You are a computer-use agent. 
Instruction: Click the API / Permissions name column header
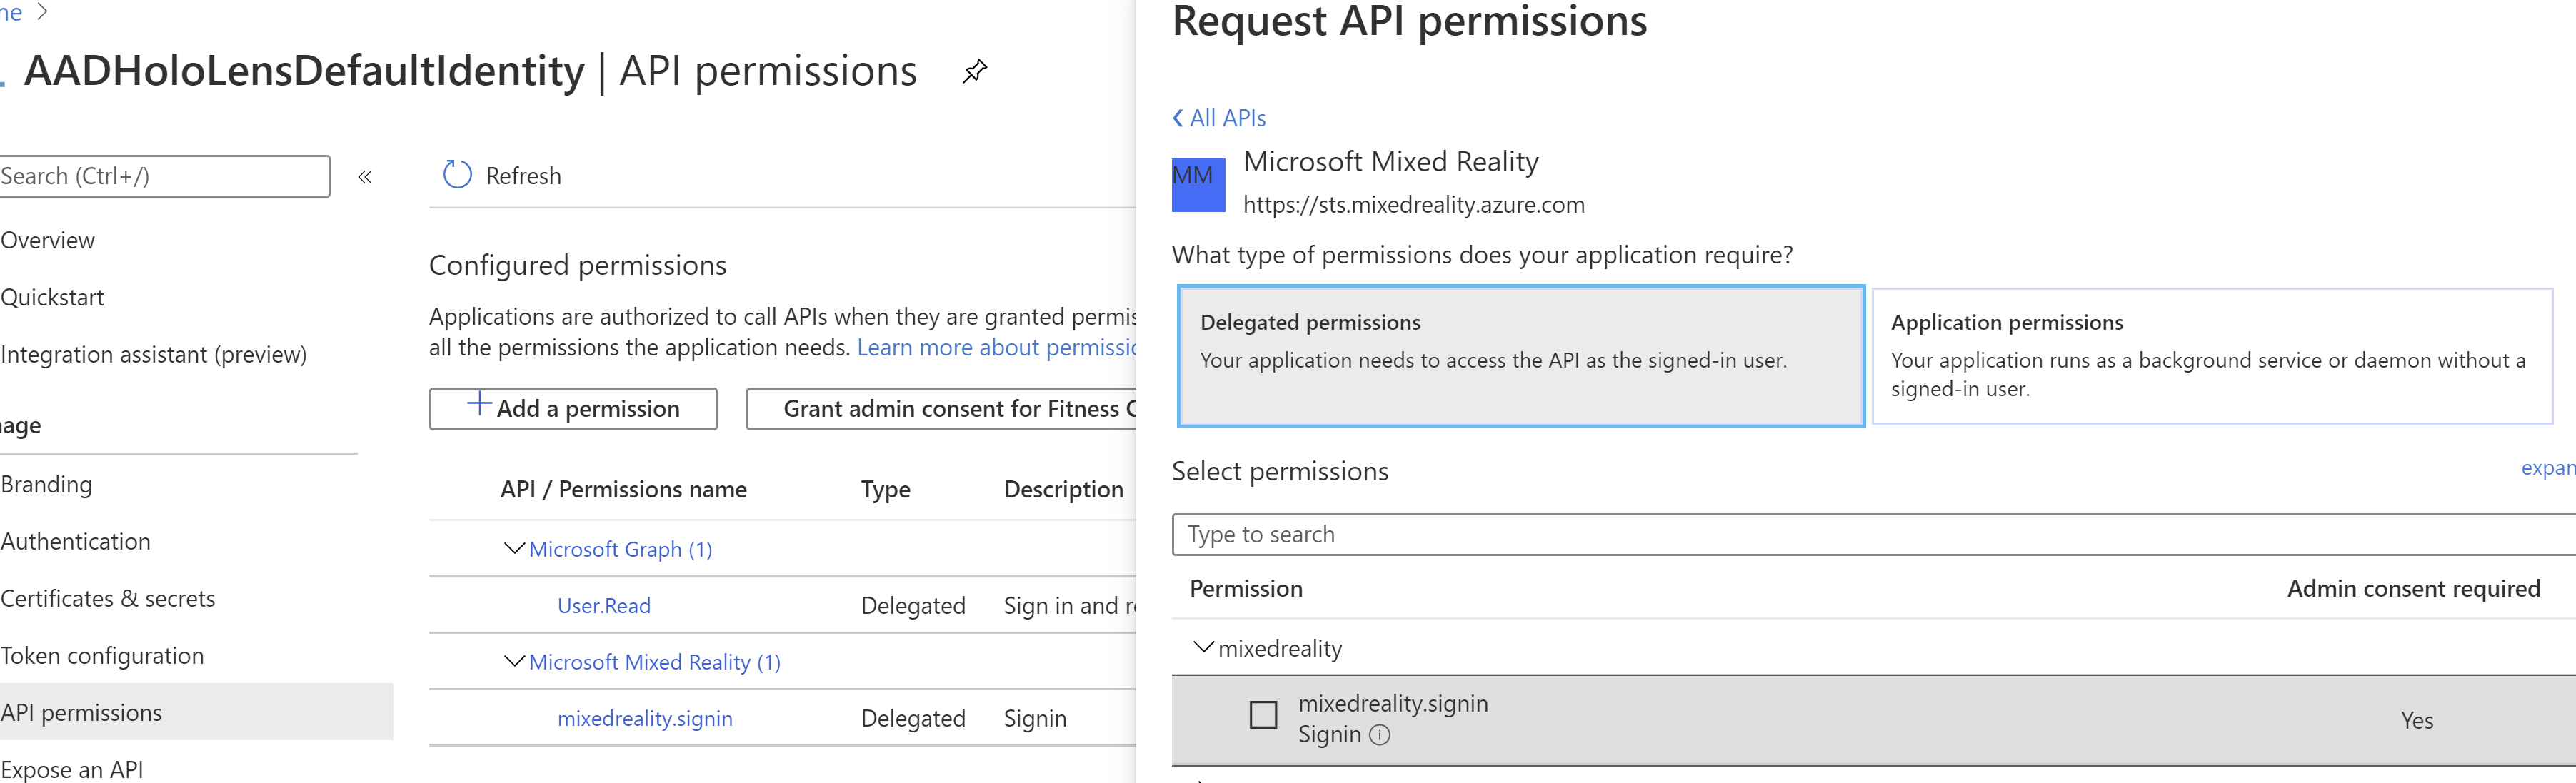(623, 489)
